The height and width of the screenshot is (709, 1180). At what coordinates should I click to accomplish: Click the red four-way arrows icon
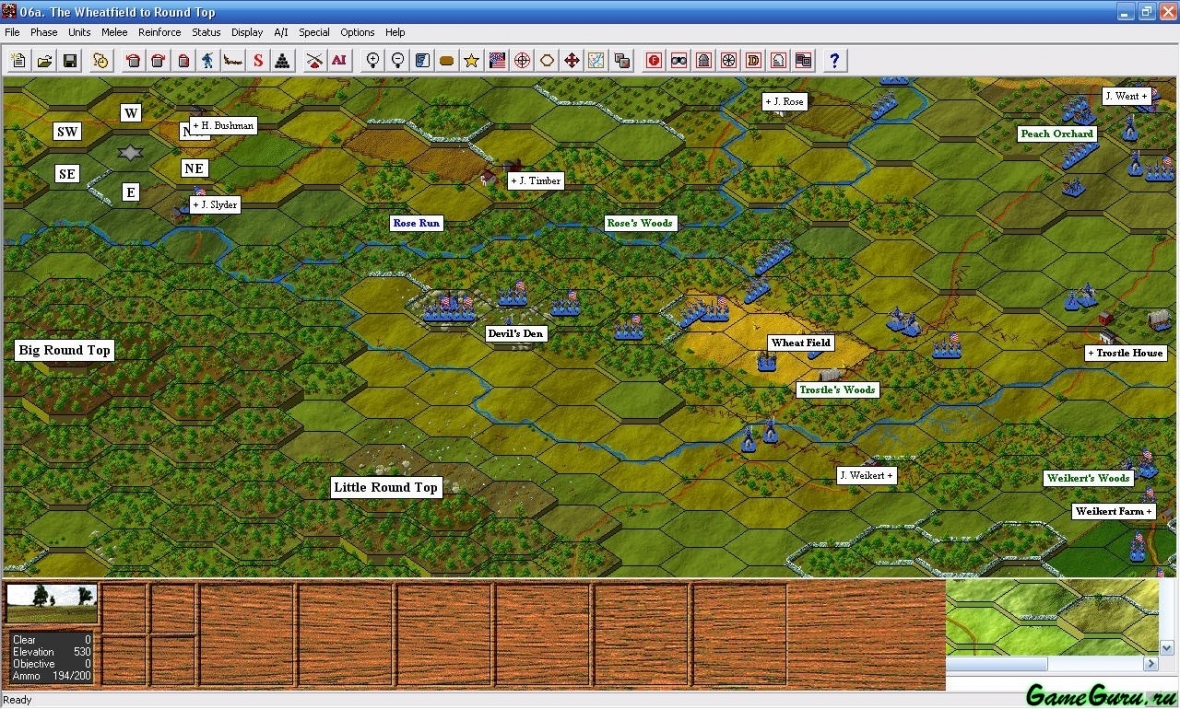click(572, 61)
